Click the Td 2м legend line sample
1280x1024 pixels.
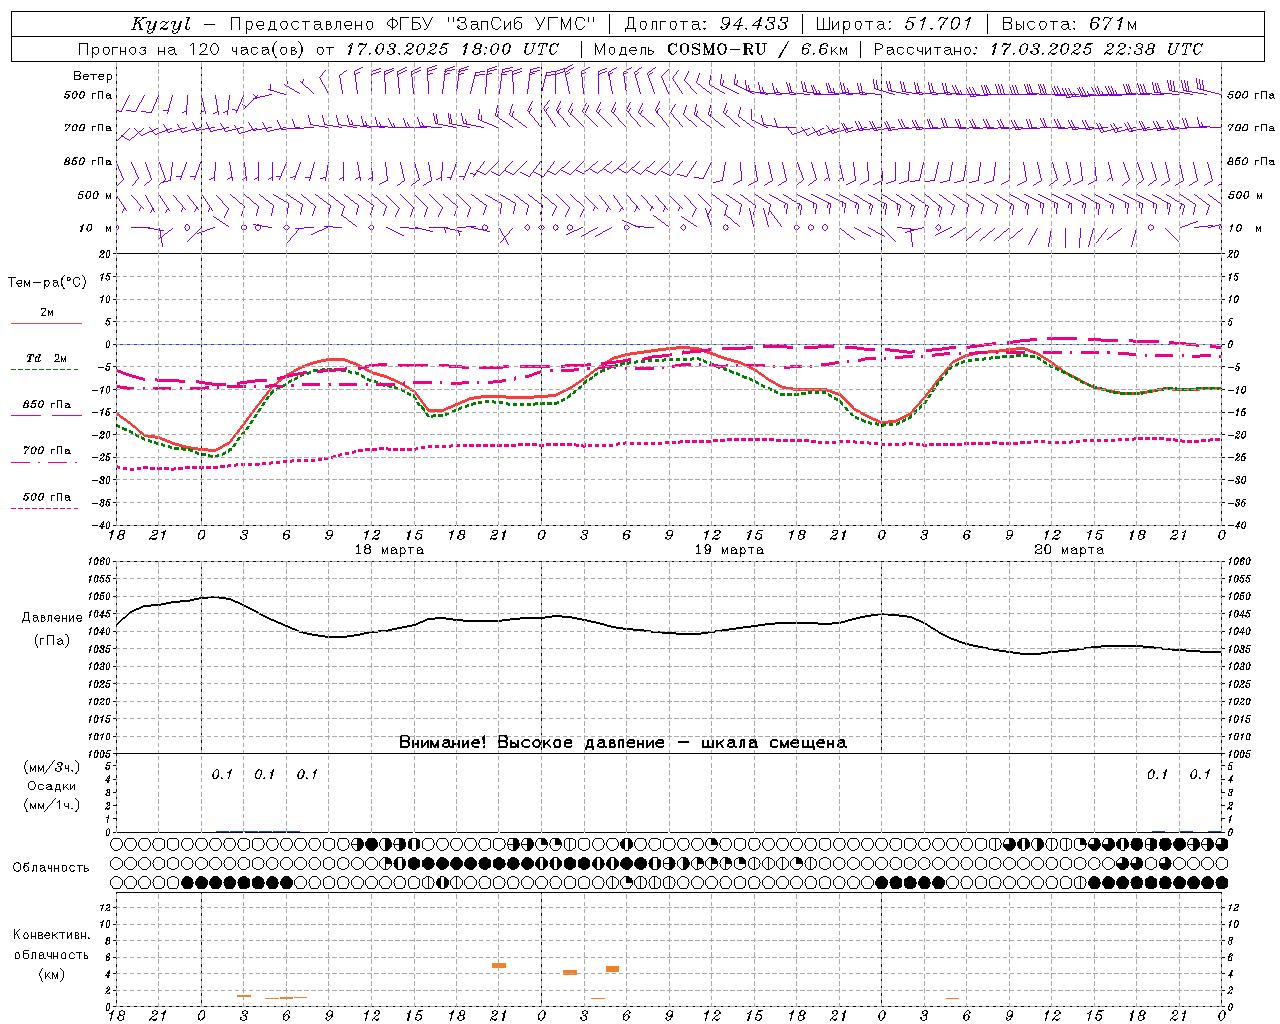44,370
